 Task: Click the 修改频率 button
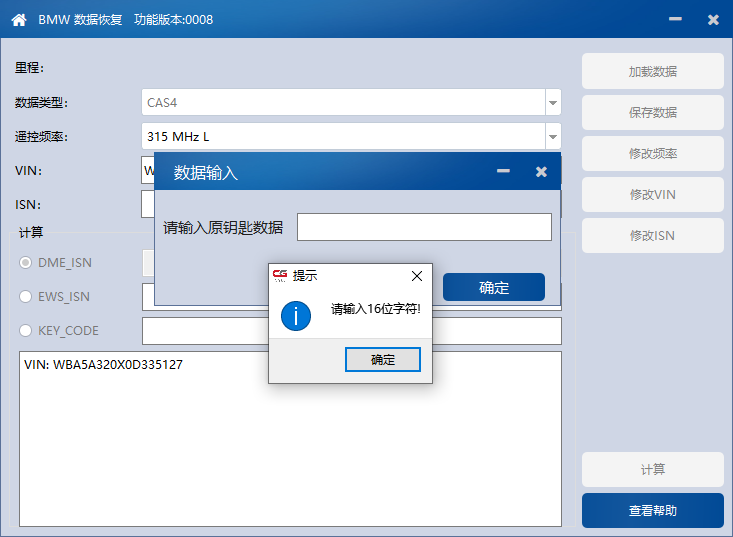tap(653, 153)
